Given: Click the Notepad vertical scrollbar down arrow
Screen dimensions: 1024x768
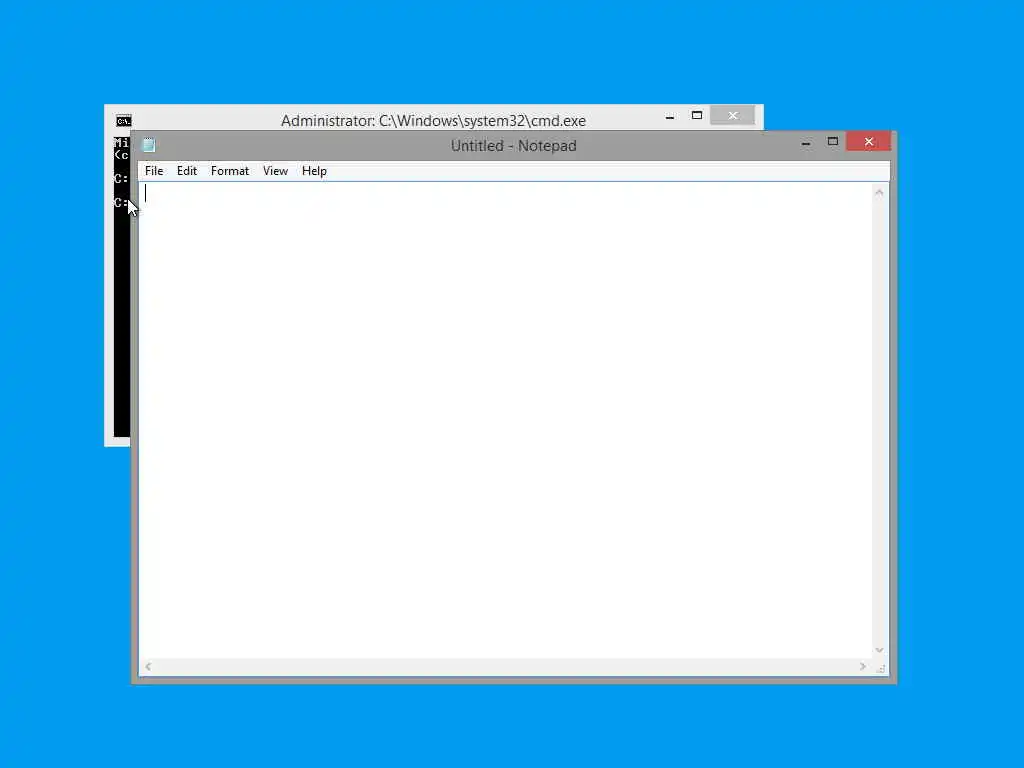Looking at the screenshot, I should (x=879, y=650).
